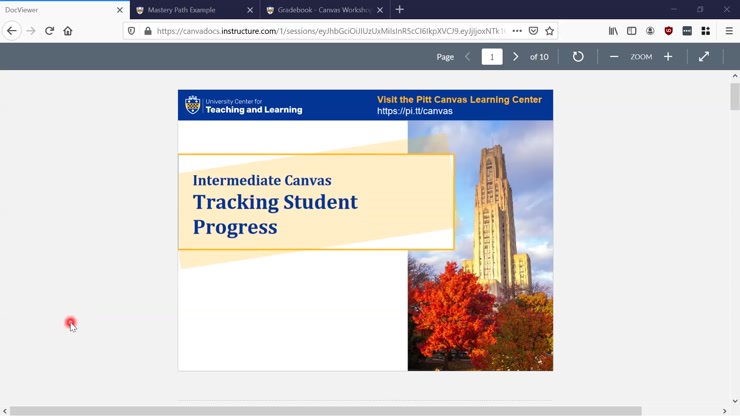The image size is (740, 416).
Task: Click the scroll down arrow
Action: [735, 401]
